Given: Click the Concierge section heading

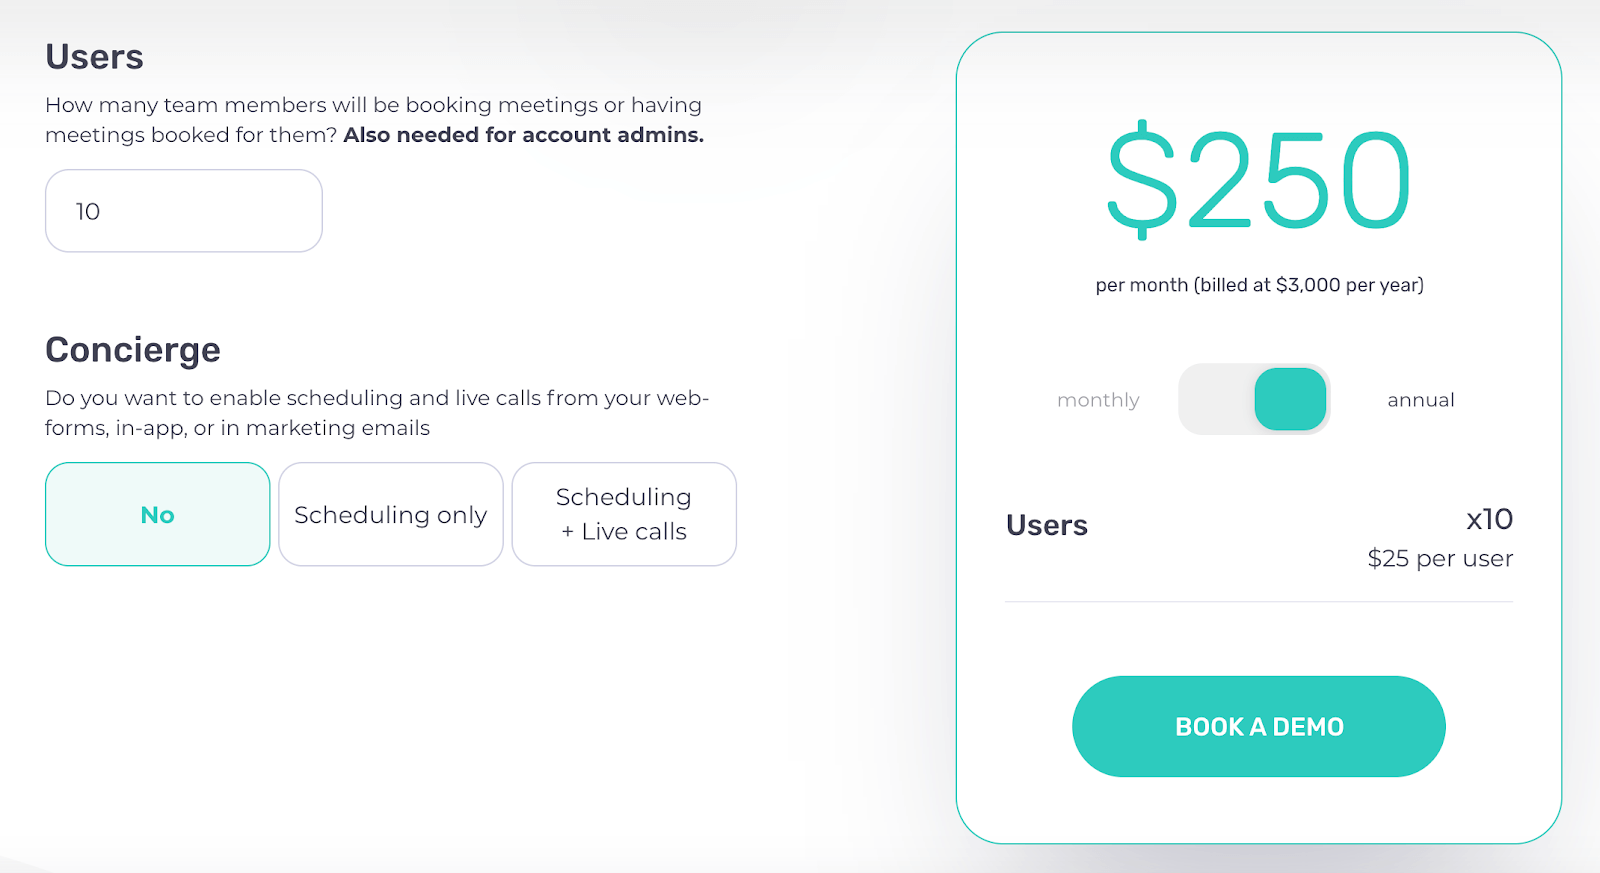Looking at the screenshot, I should coord(133,350).
